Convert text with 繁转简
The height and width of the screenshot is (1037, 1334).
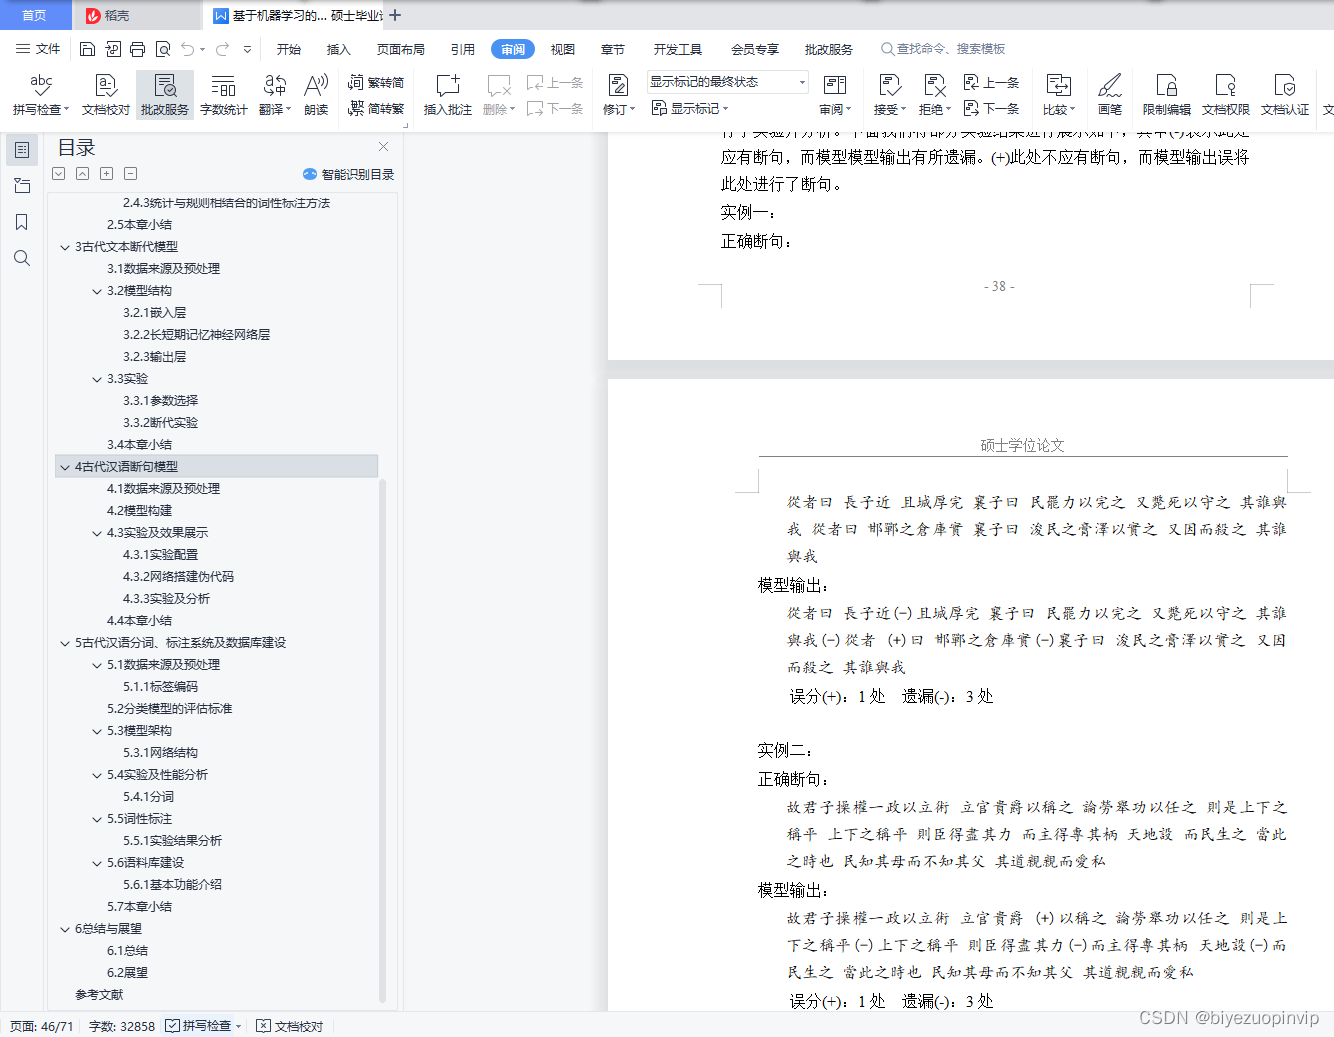pyautogui.click(x=376, y=82)
